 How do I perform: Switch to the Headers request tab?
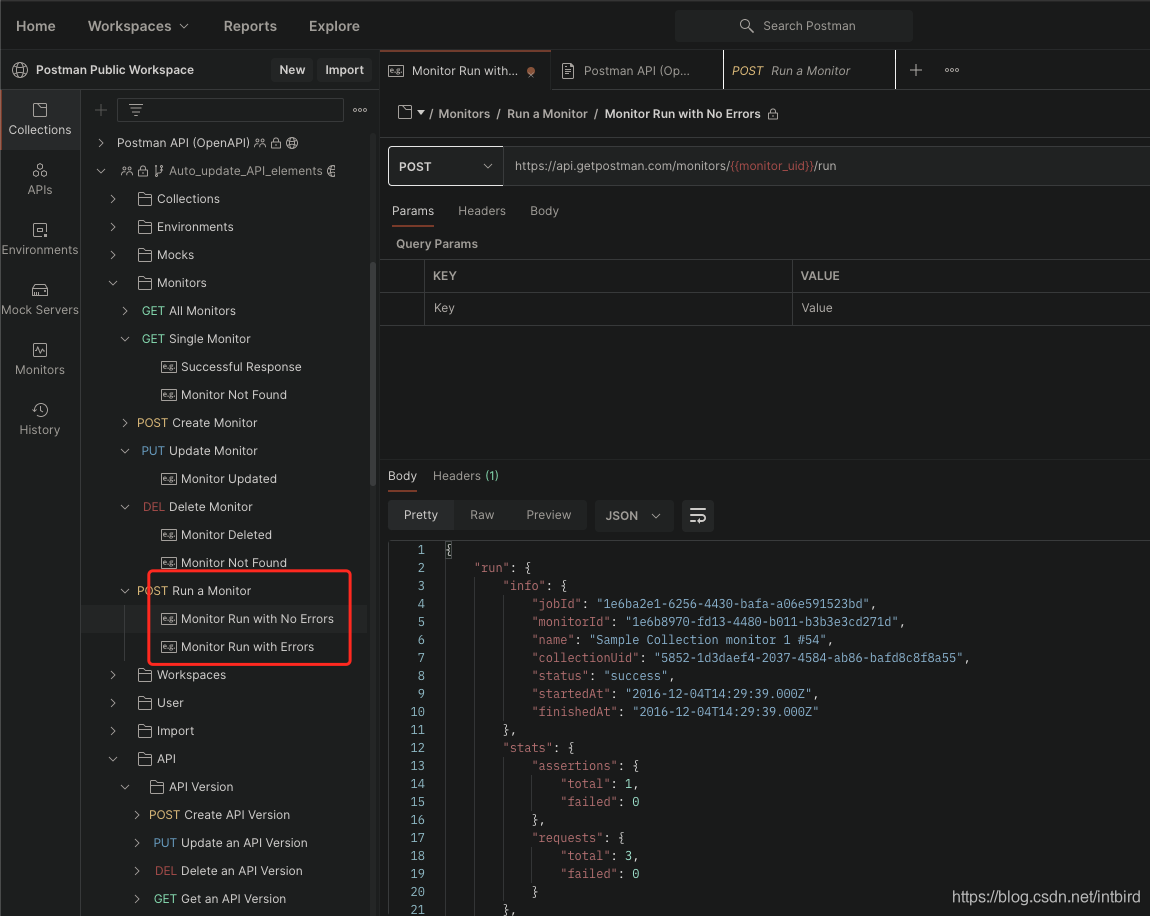(481, 211)
